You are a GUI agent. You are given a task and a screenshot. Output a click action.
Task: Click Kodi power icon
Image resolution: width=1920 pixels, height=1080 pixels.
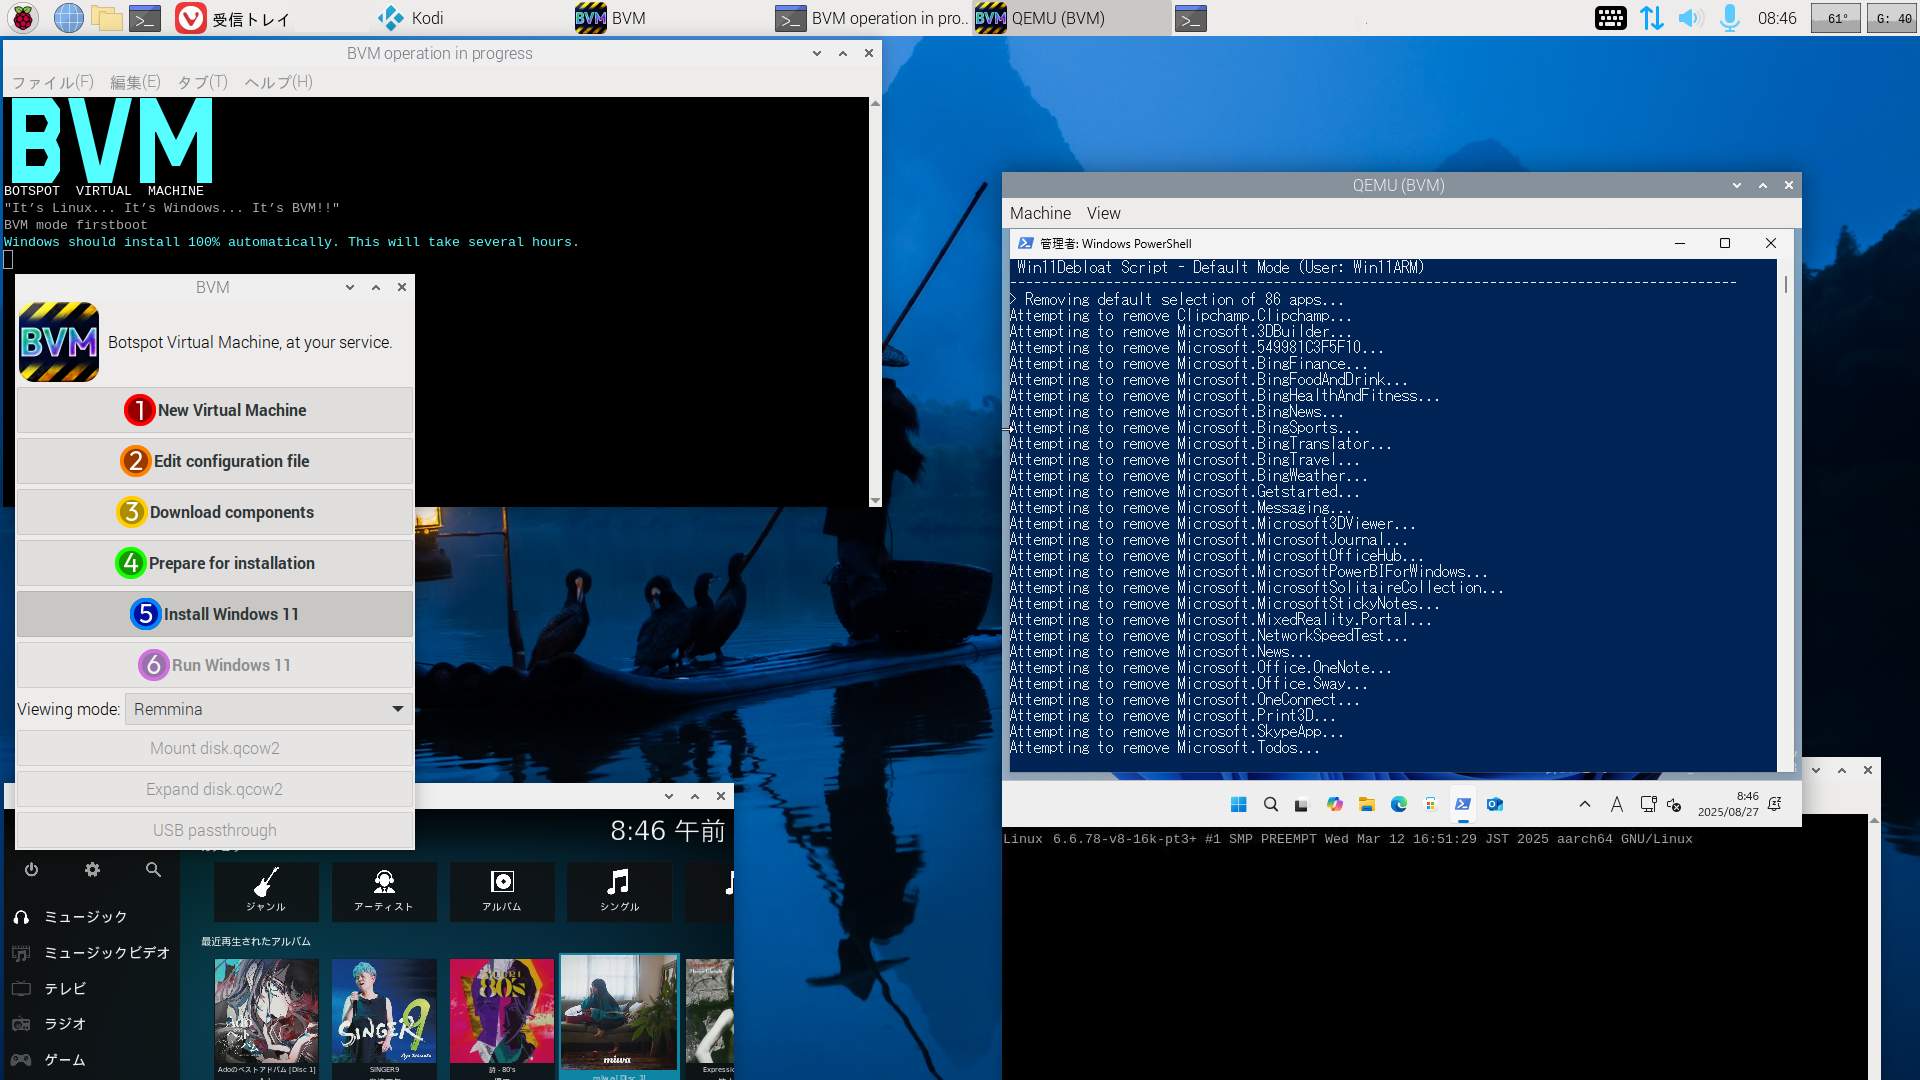(31, 870)
